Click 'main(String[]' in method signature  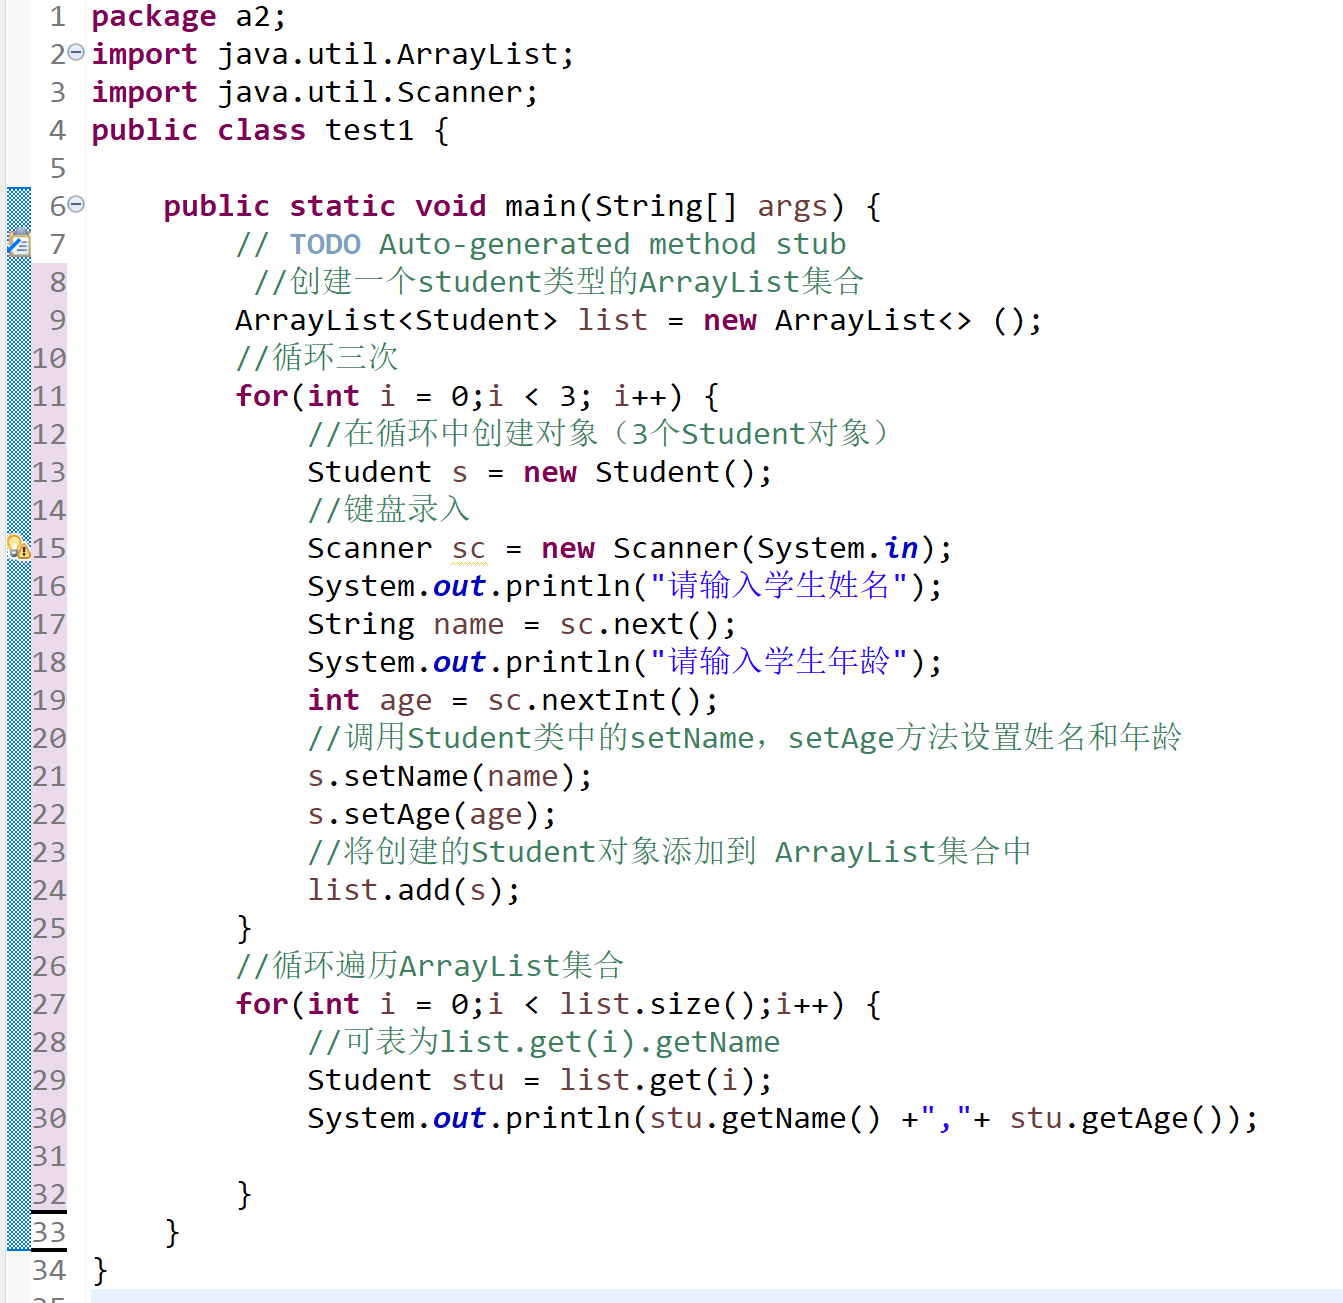[x=621, y=206]
